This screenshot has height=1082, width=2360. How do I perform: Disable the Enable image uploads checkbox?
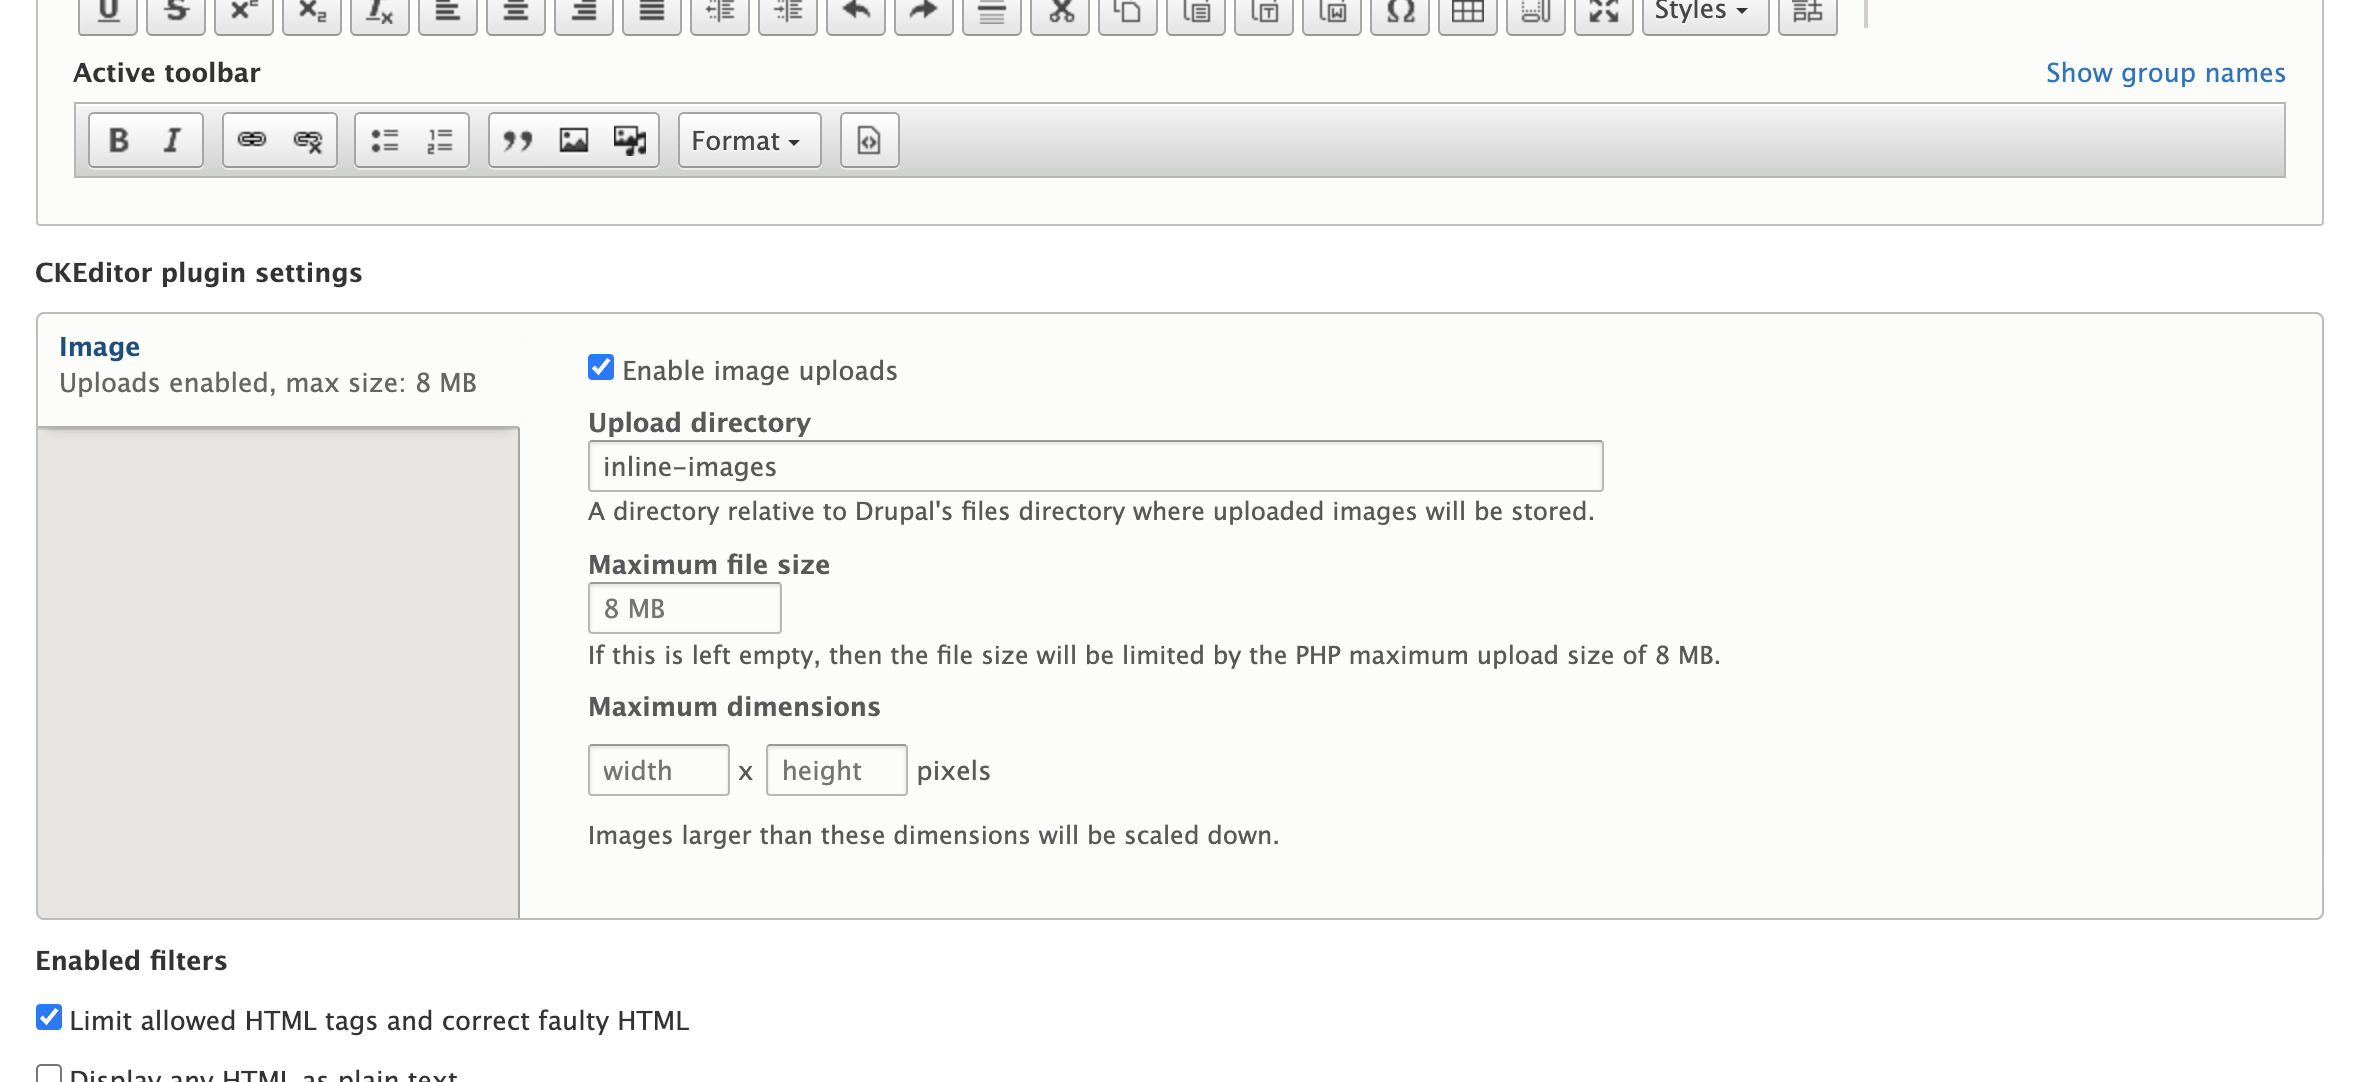[600, 368]
